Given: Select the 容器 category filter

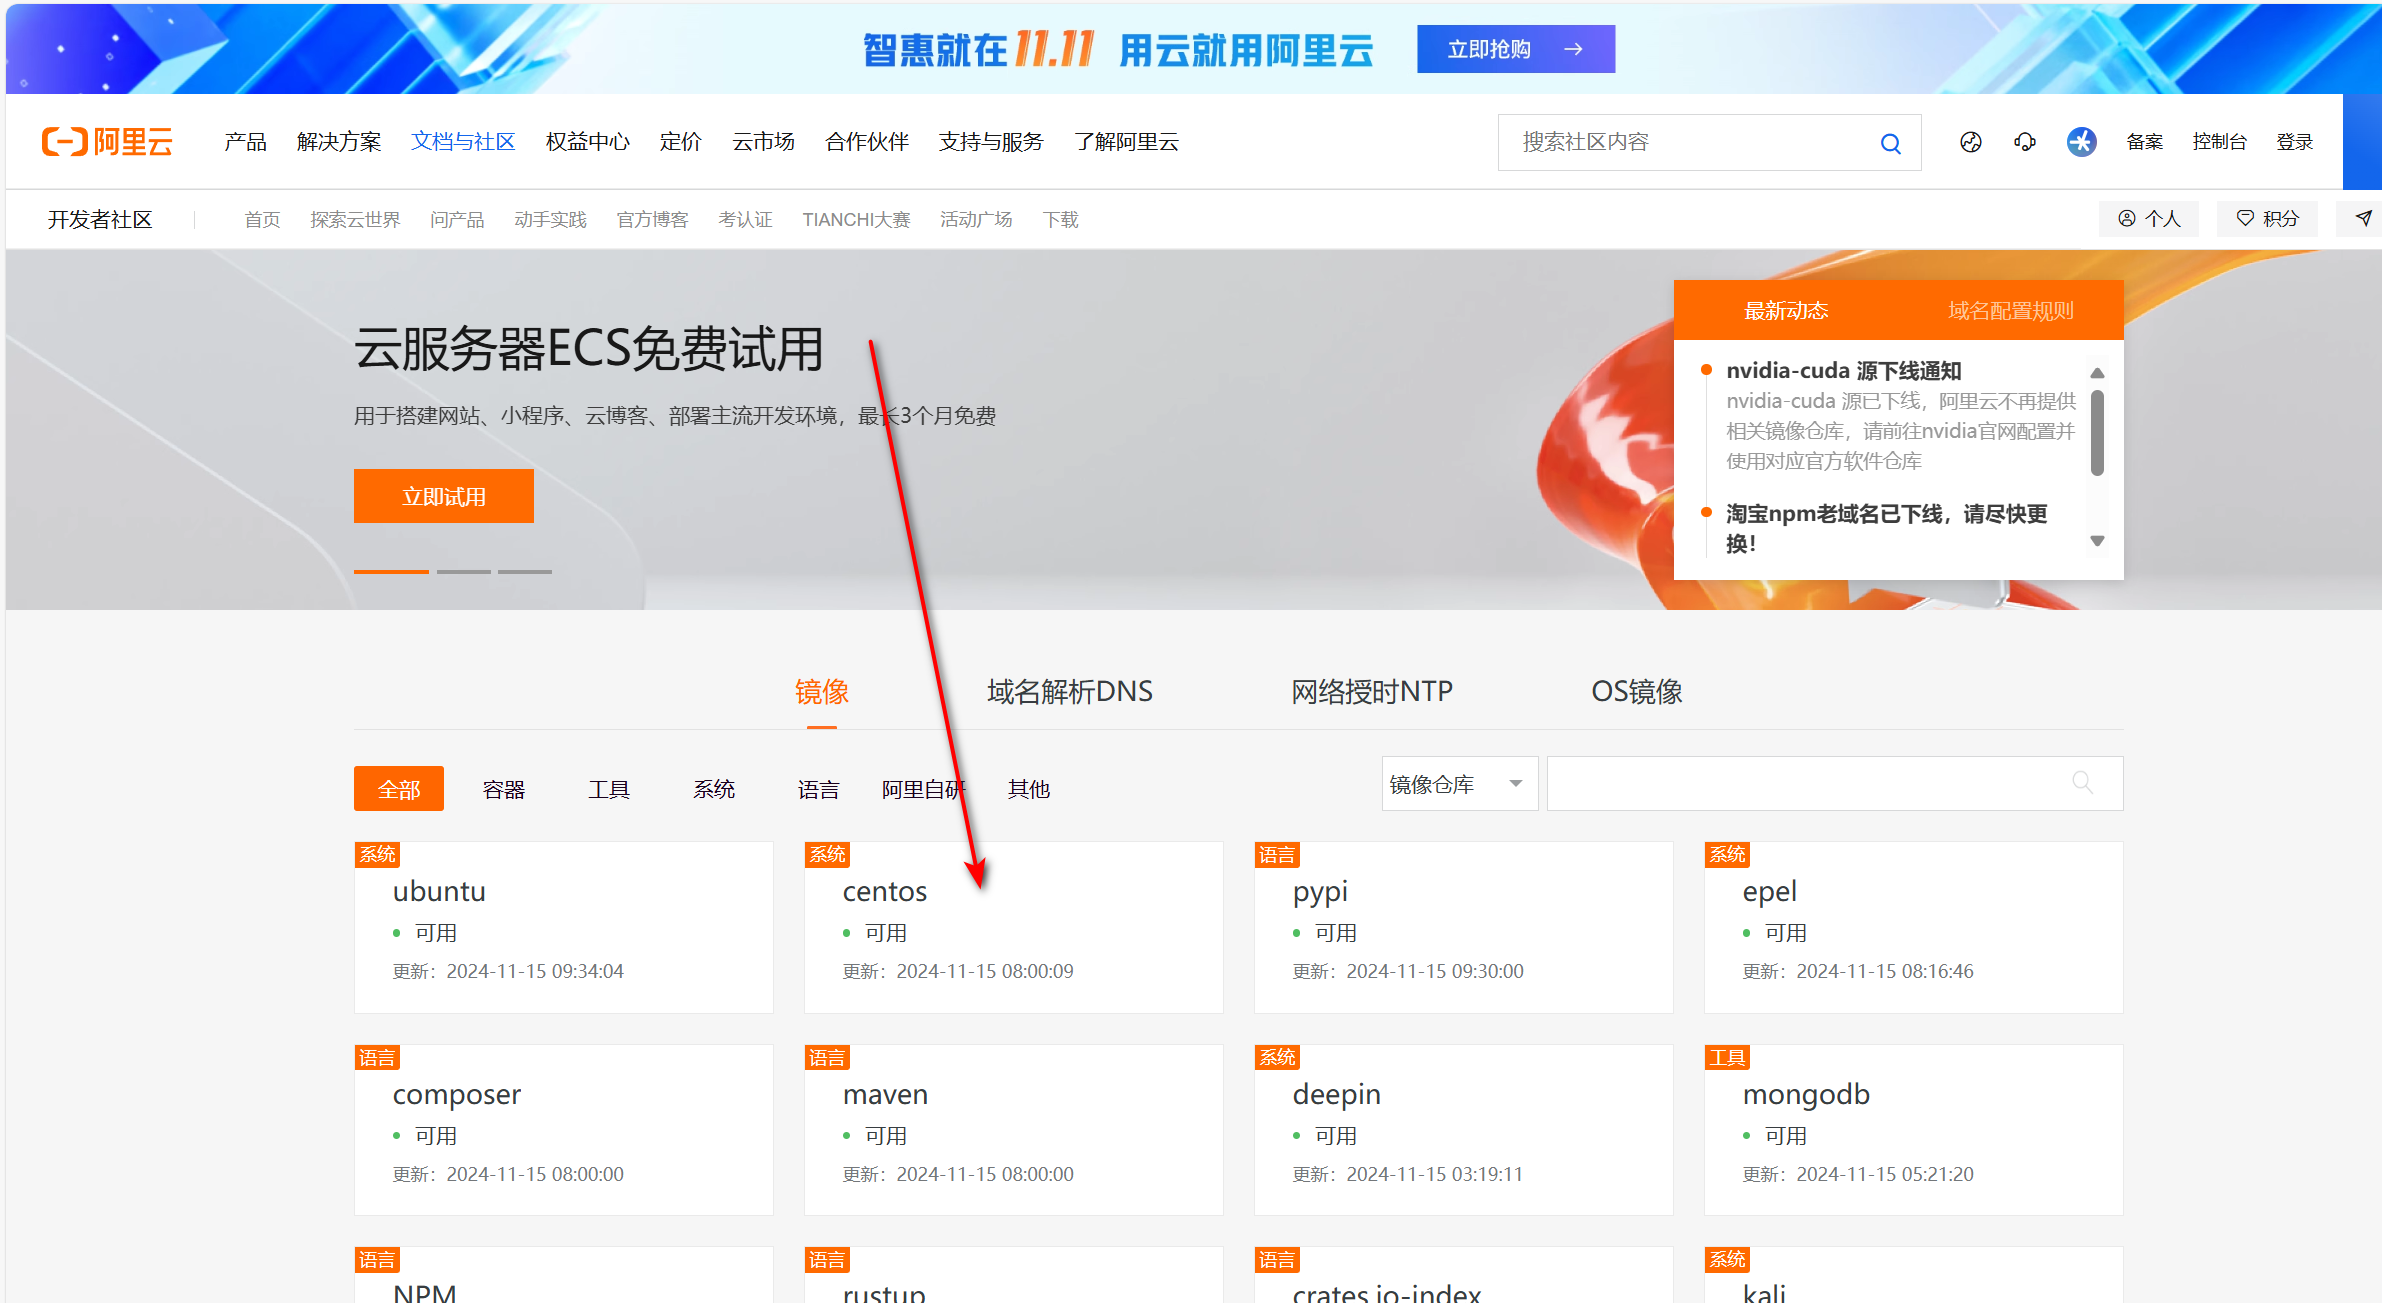Looking at the screenshot, I should click(503, 789).
